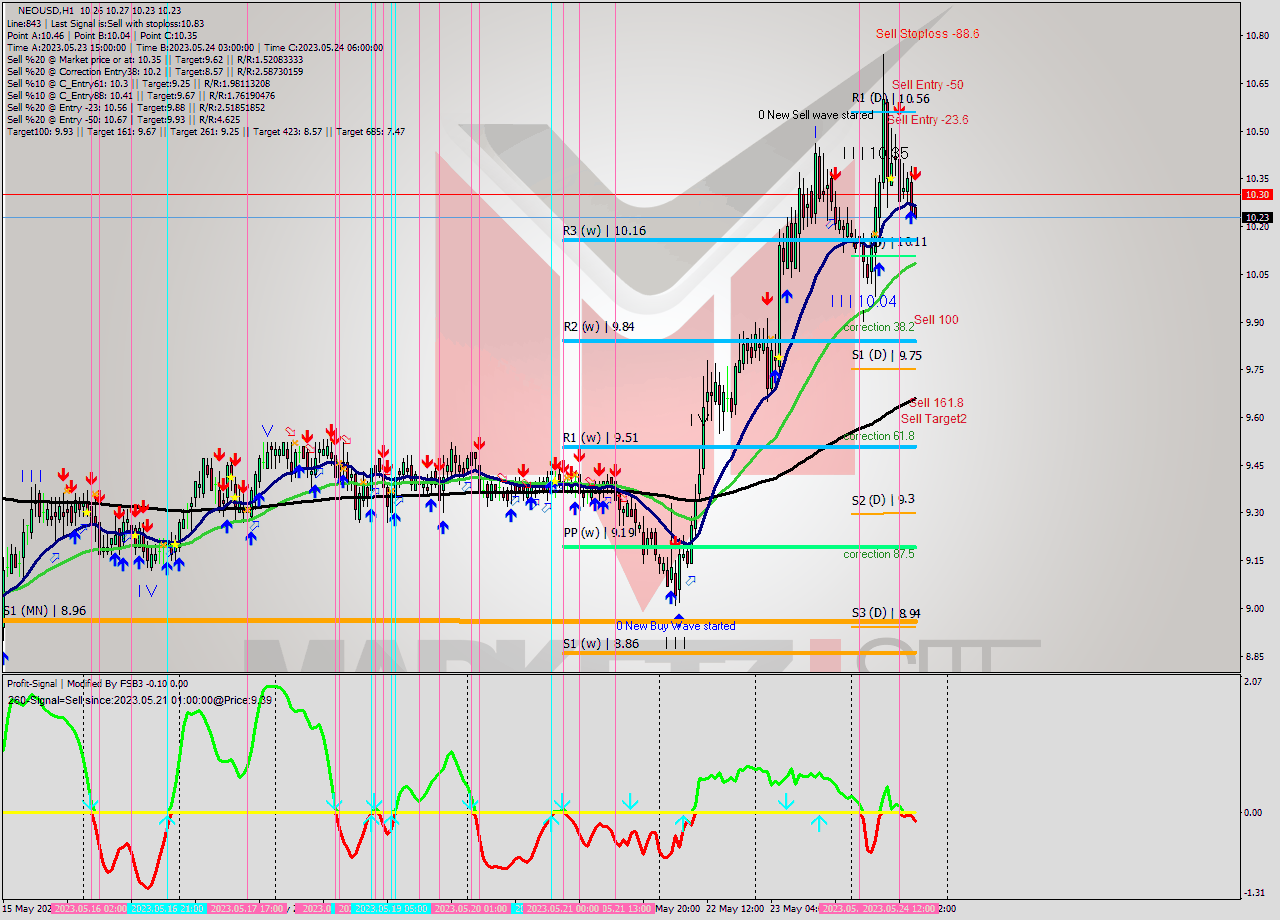
Task: Click the red 10.30 price tag on axis
Action: (1257, 195)
